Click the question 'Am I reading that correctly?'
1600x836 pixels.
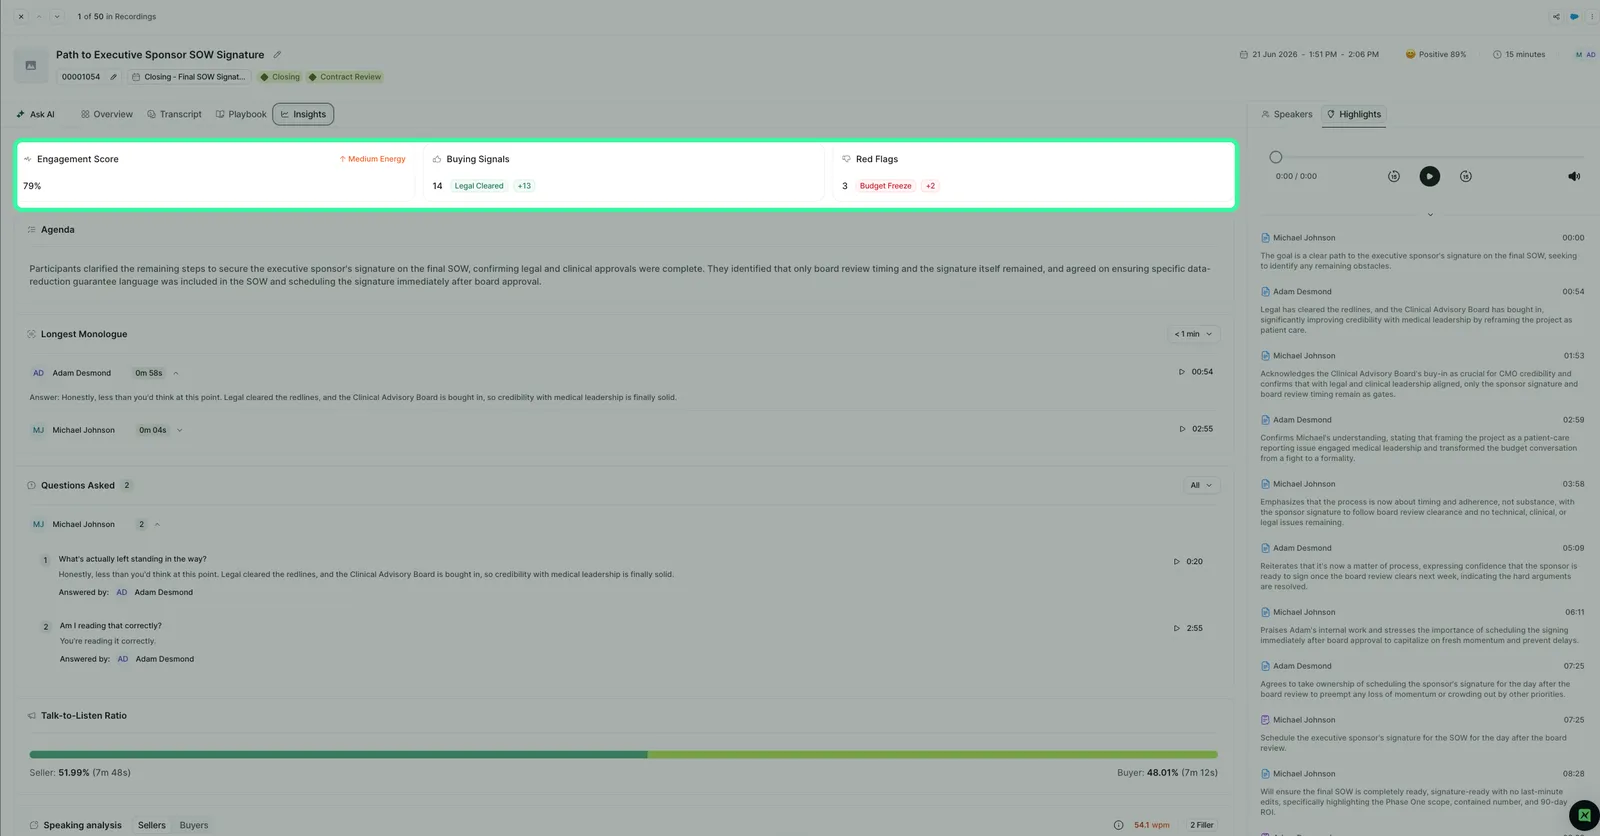[x=110, y=627]
